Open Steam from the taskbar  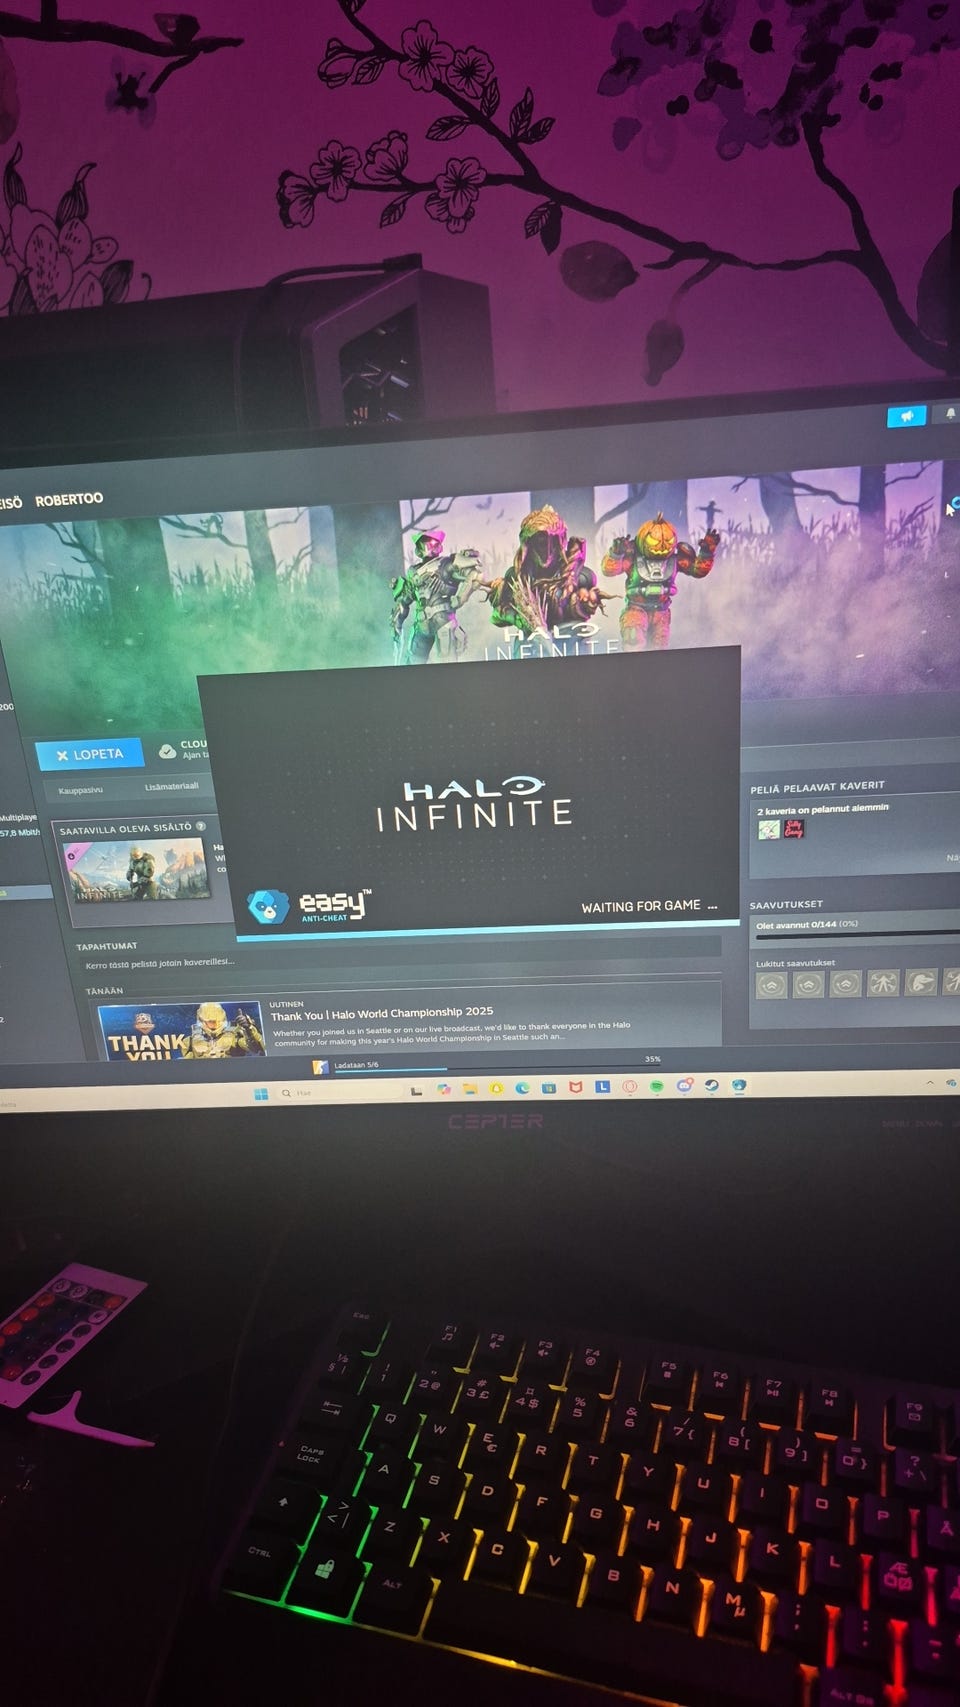(711, 1085)
